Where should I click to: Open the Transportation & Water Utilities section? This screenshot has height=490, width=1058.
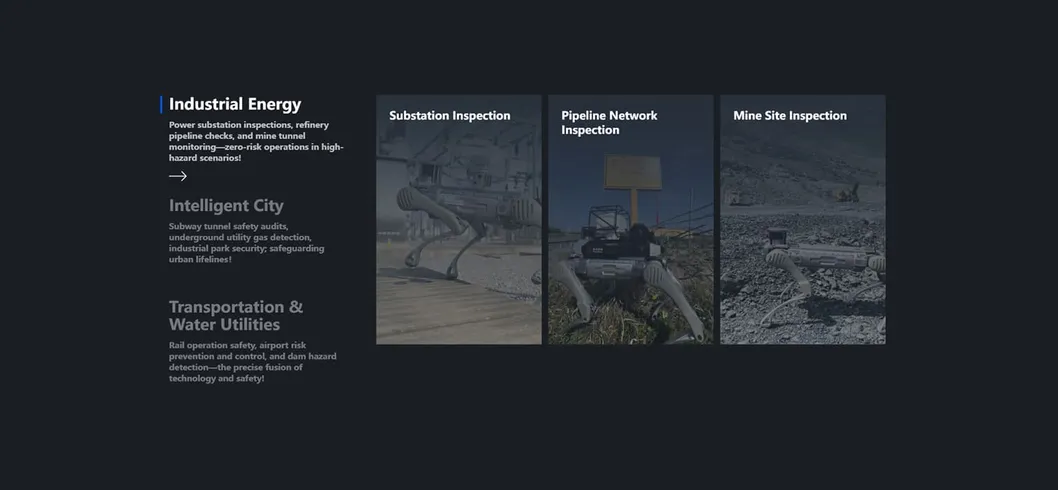[236, 316]
